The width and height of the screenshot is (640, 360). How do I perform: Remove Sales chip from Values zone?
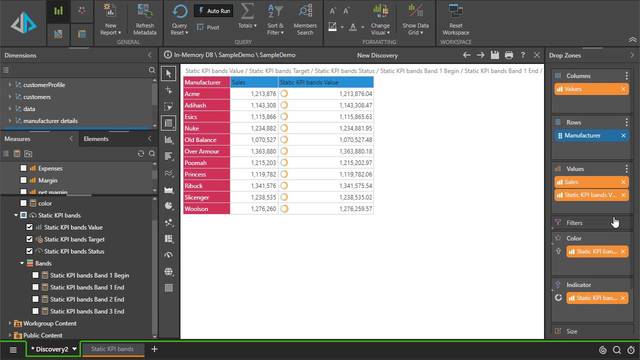point(623,182)
